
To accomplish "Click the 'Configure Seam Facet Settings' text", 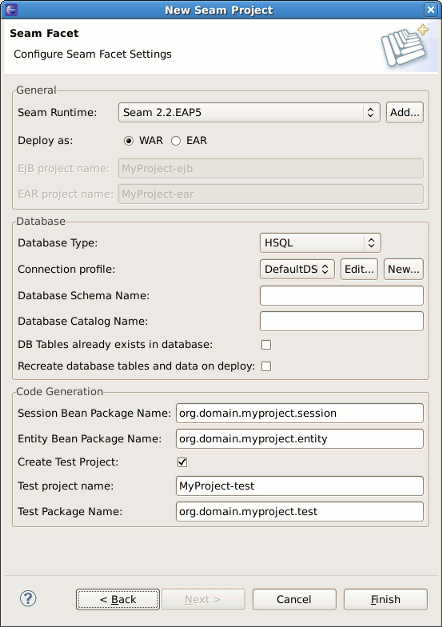I will click(92, 54).
